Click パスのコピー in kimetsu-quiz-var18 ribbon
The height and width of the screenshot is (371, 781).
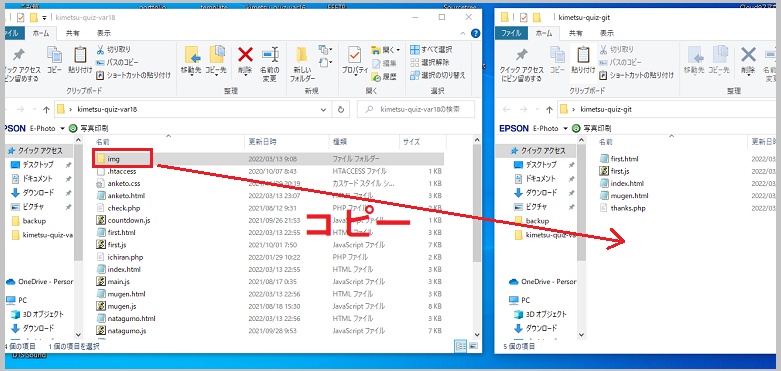pos(118,62)
